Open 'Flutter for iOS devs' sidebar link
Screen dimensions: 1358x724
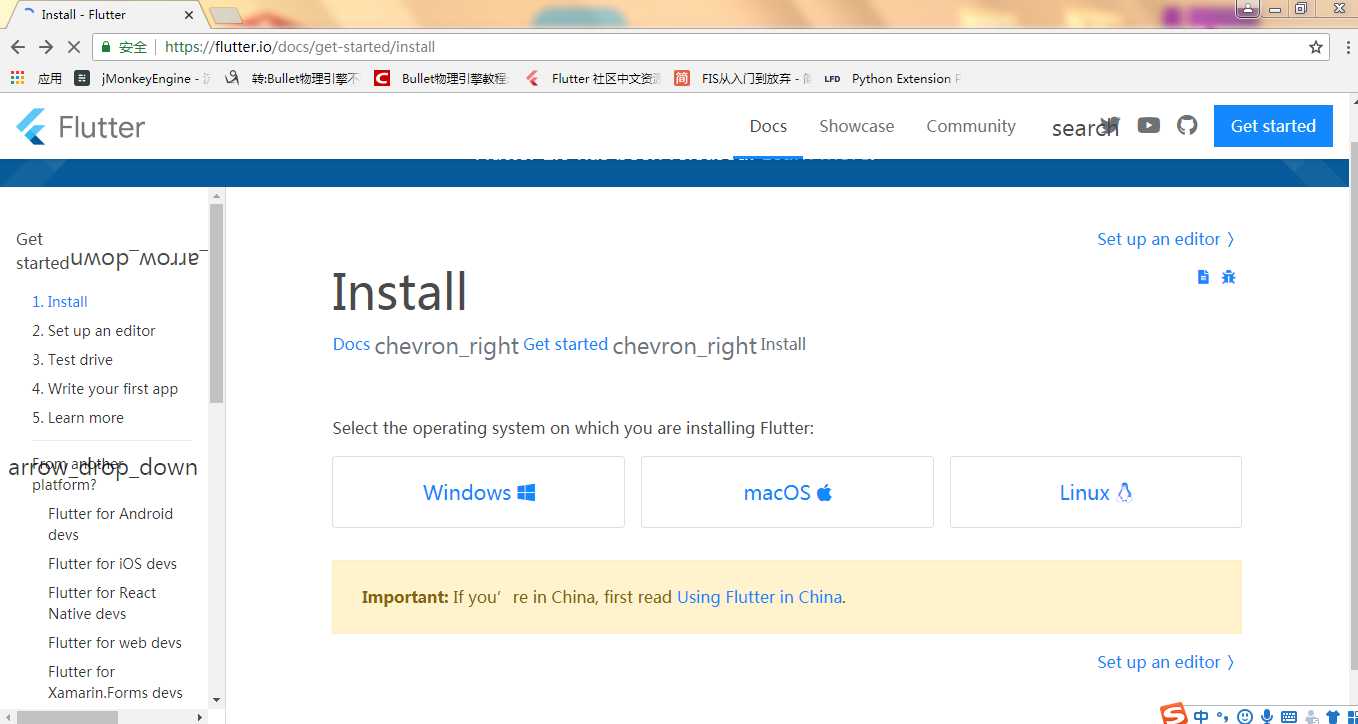(112, 564)
